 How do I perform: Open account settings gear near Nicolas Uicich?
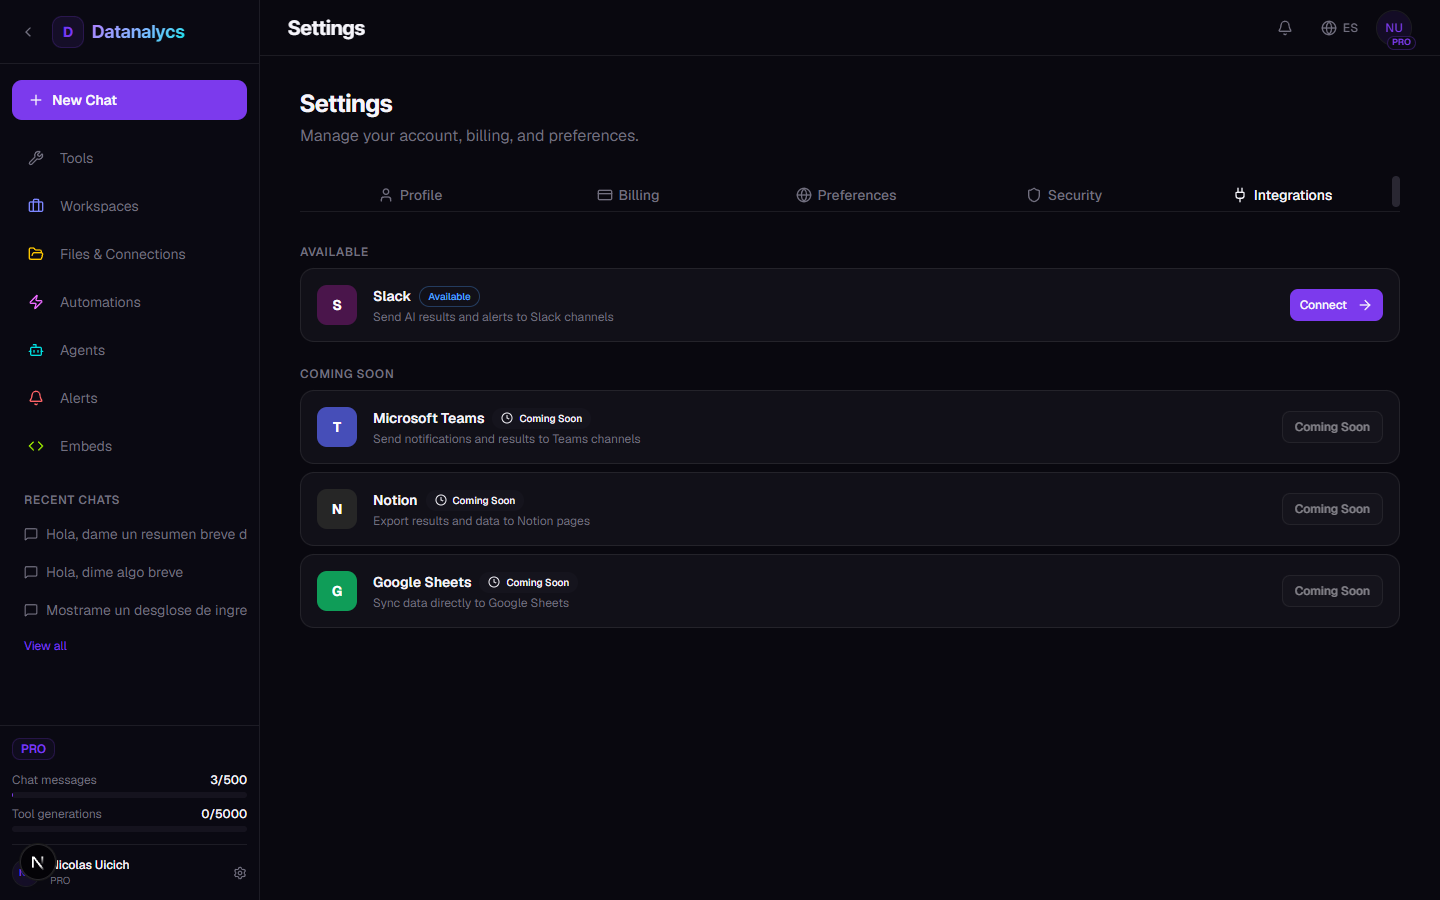pos(240,873)
